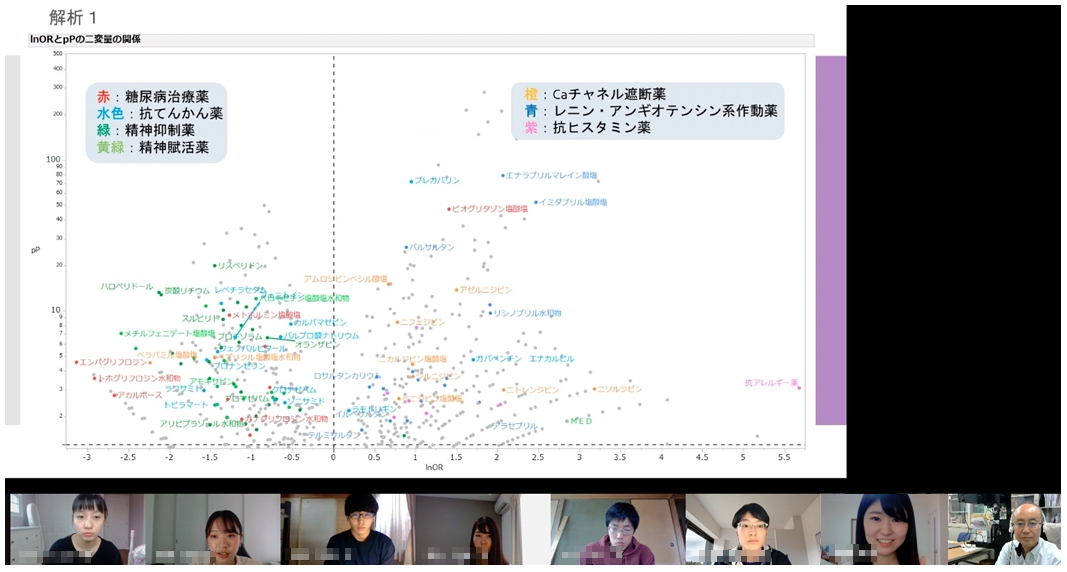Select the elderly man with headset video
The width and height of the screenshot is (1067, 572).
pos(1005,528)
